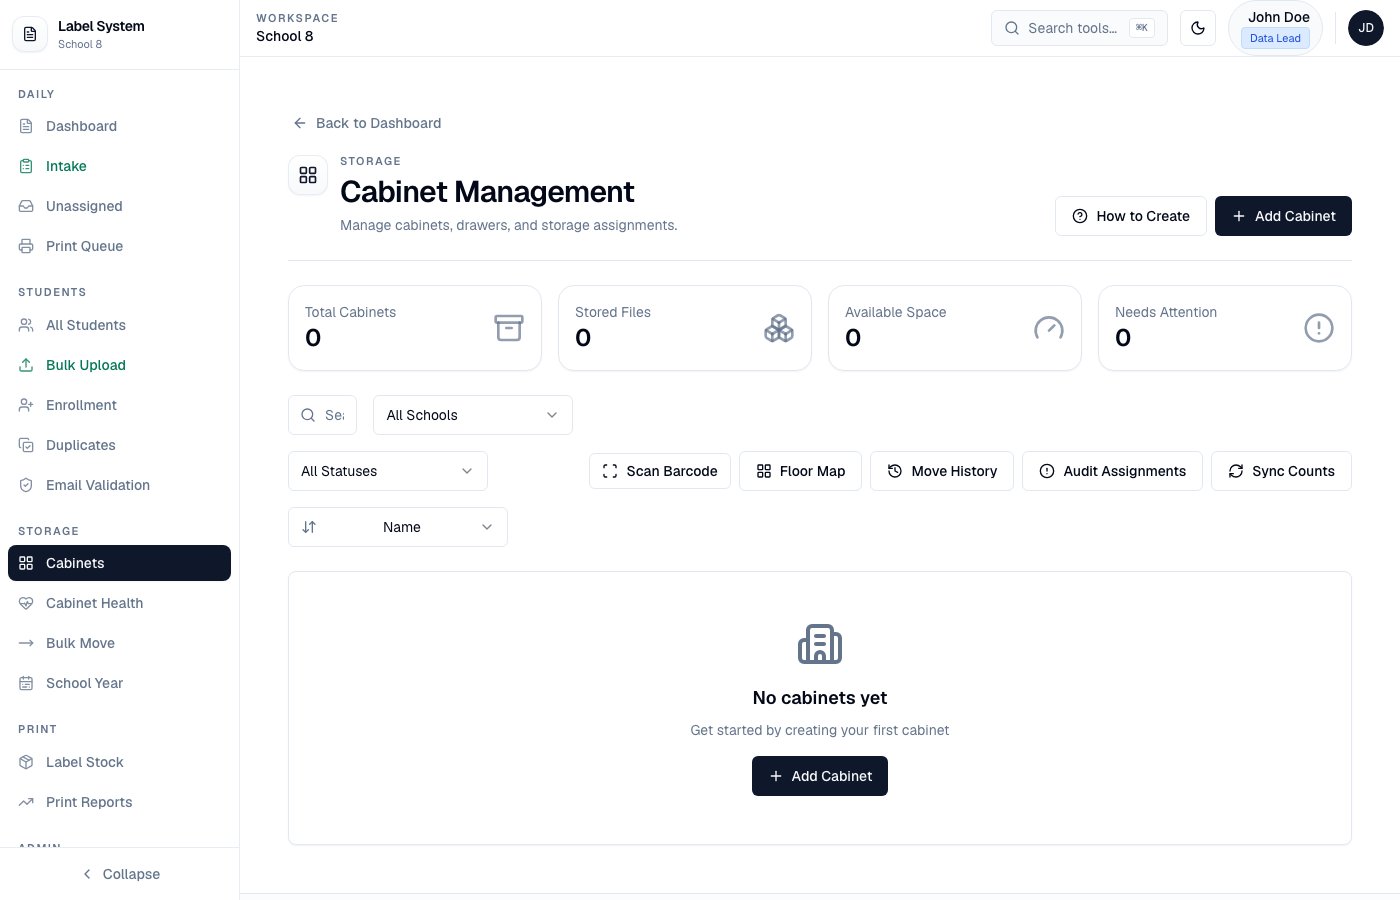The width and height of the screenshot is (1400, 900).
Task: Open the Print Queue page
Action: tap(119, 246)
